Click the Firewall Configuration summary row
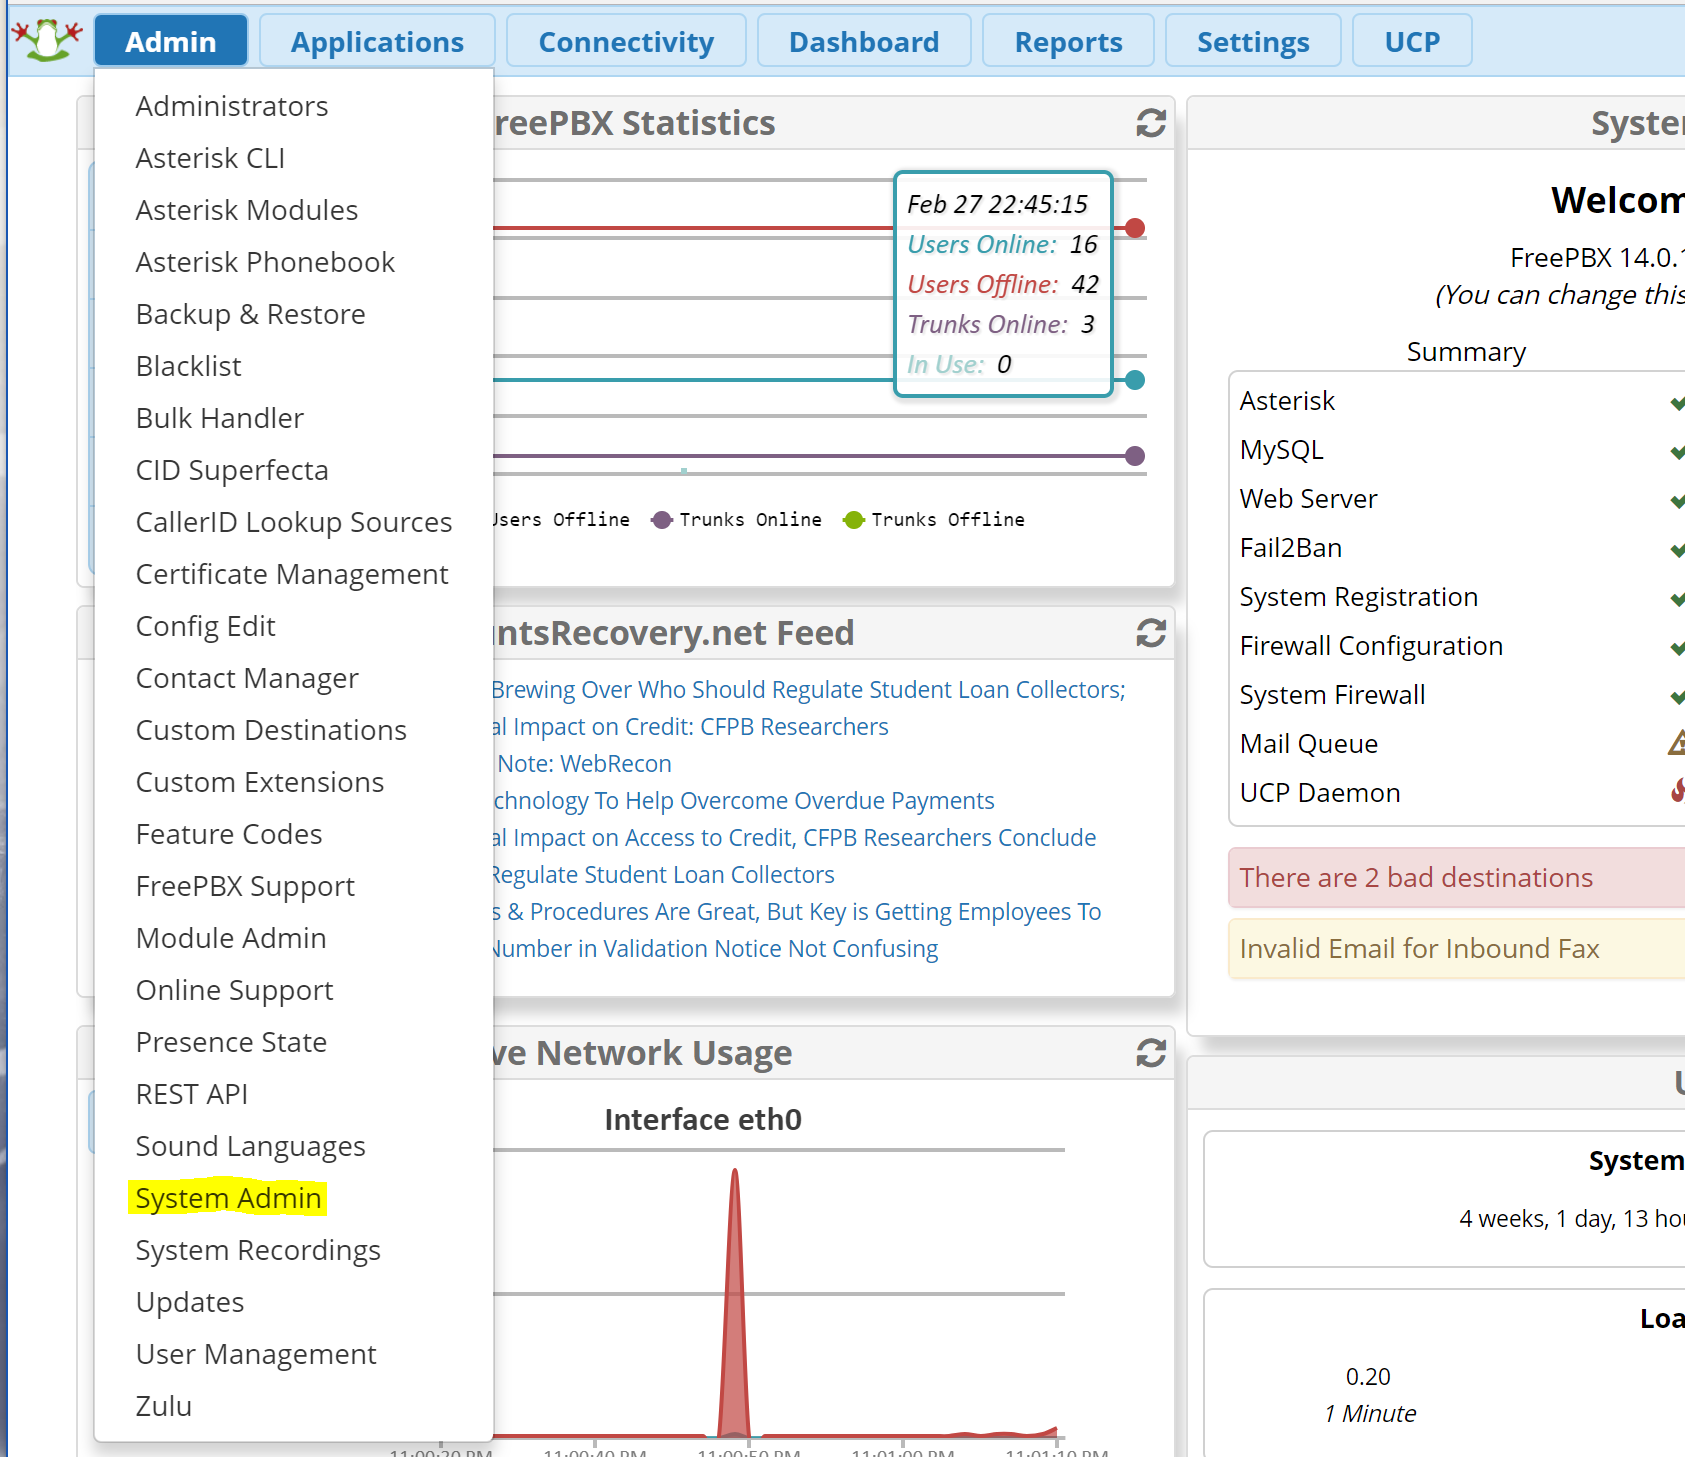 click(1458, 646)
